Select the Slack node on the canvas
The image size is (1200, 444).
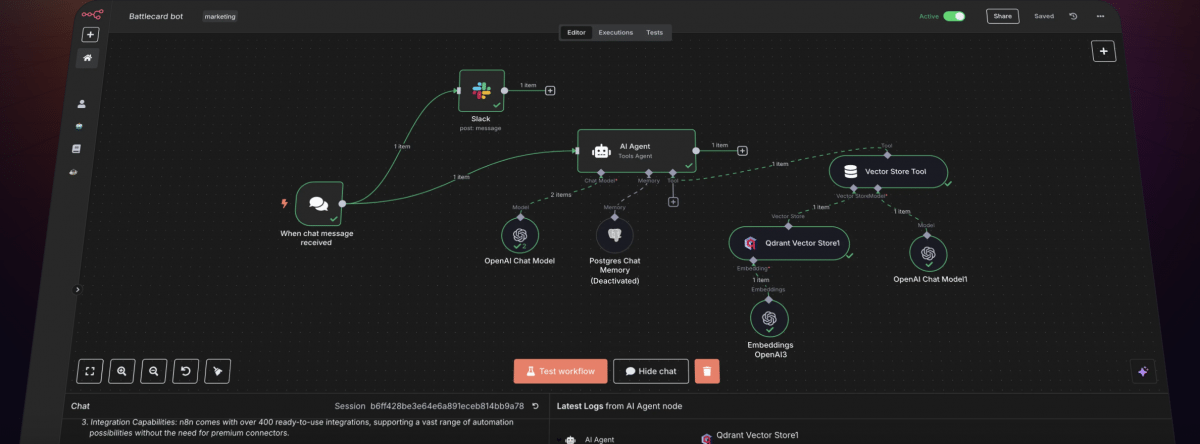pyautogui.click(x=481, y=91)
